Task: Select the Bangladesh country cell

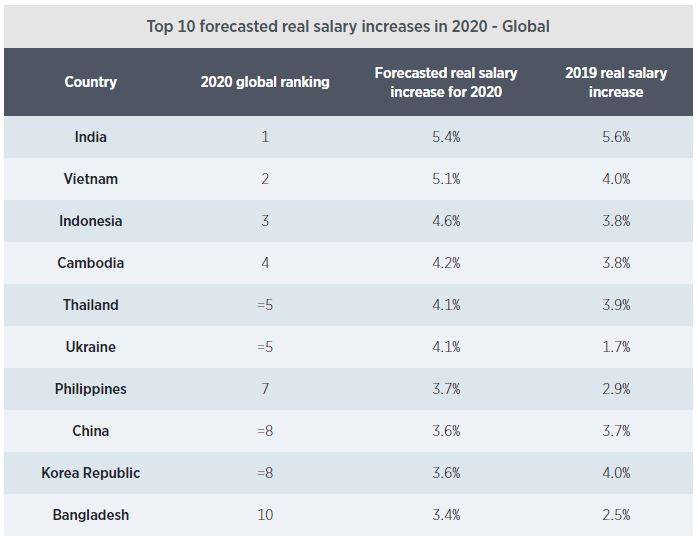Action: pyautogui.click(x=90, y=515)
